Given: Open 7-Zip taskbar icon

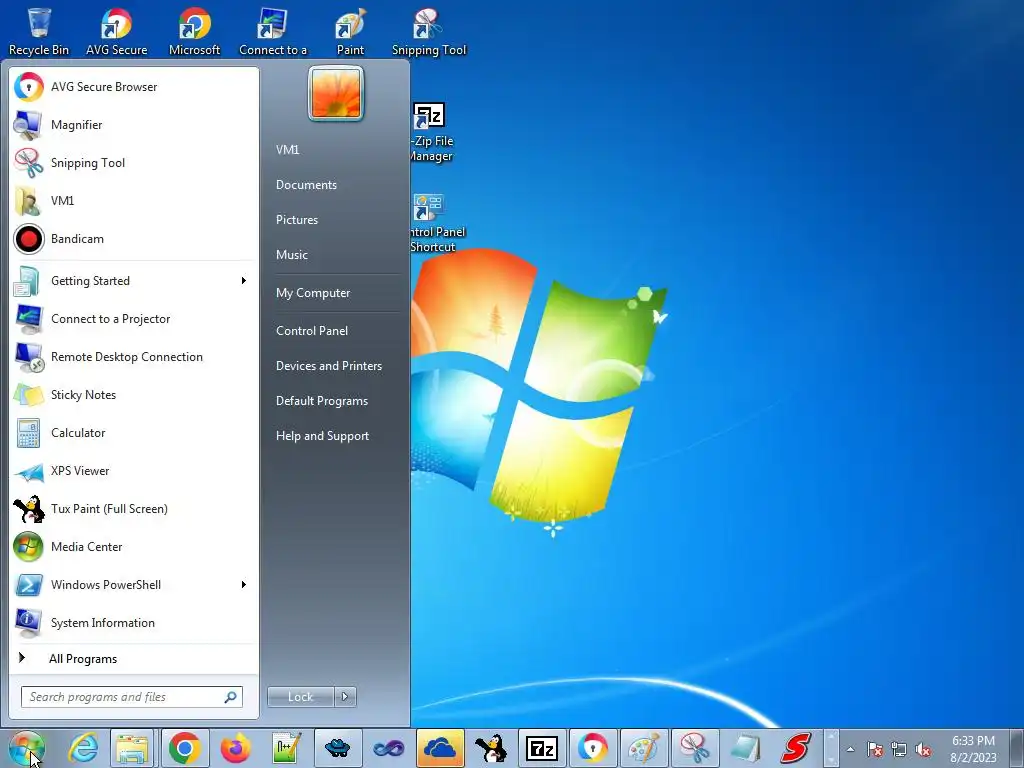Looking at the screenshot, I should click(x=541, y=748).
